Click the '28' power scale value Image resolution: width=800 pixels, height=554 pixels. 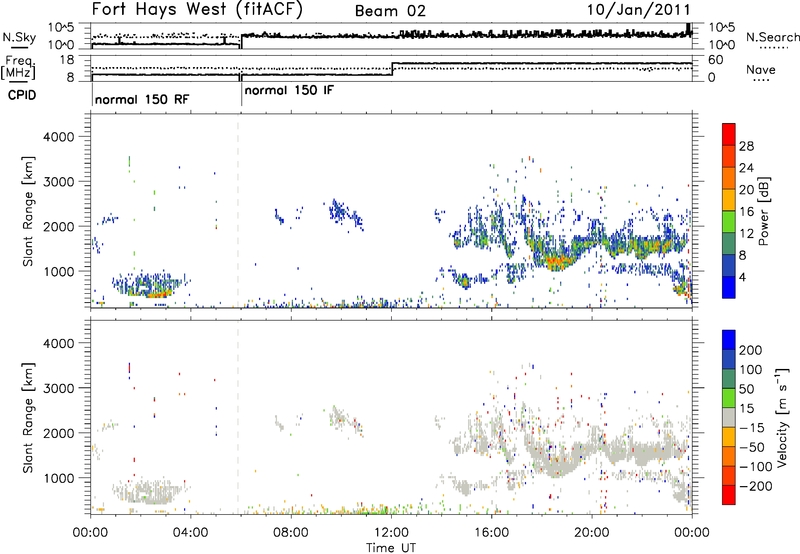(746, 146)
